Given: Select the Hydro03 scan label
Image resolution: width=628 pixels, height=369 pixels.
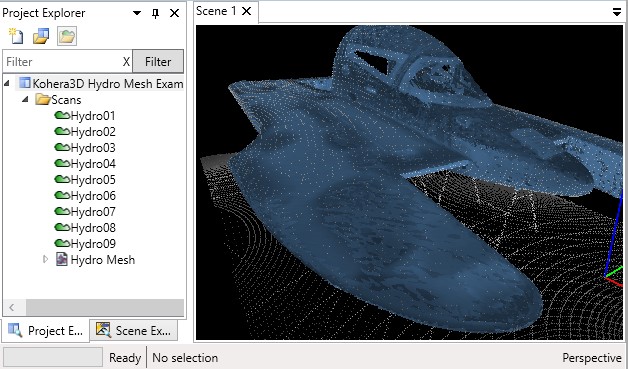Looking at the screenshot, I should (x=93, y=148).
